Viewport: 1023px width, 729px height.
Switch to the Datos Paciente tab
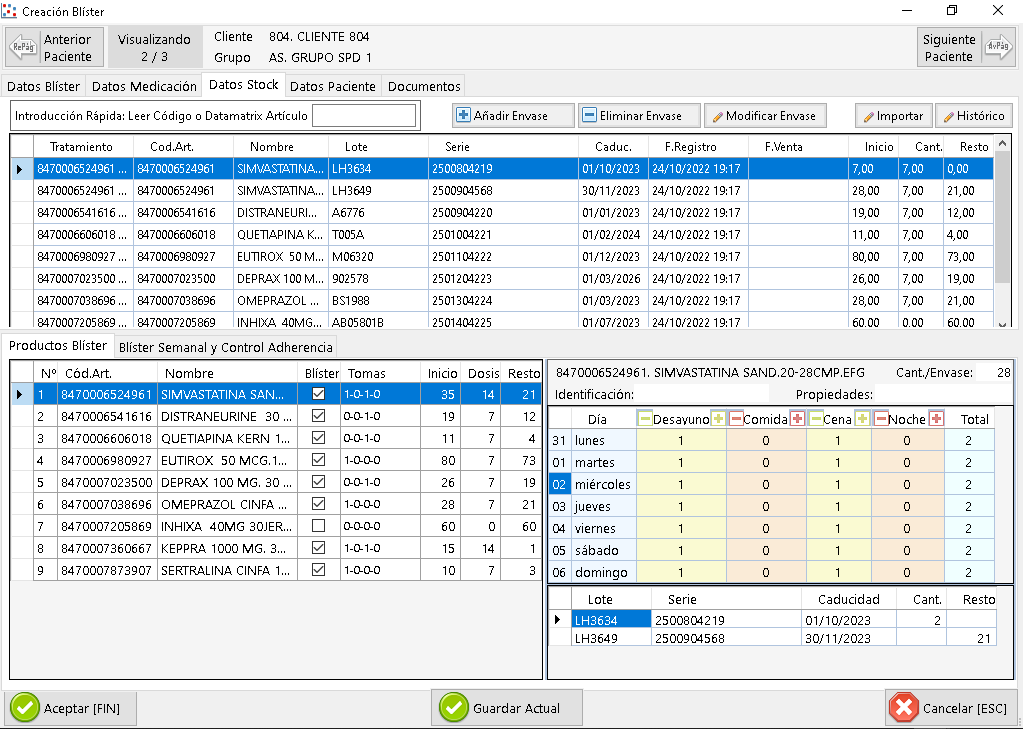(333, 86)
